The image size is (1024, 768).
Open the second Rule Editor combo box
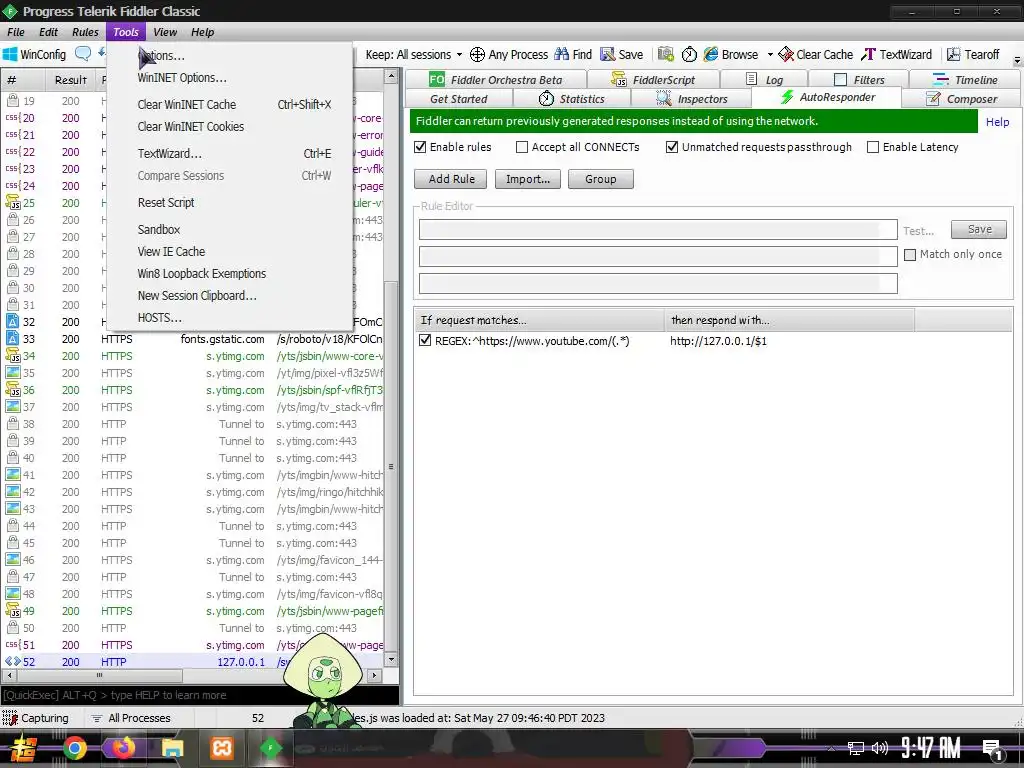[658, 256]
